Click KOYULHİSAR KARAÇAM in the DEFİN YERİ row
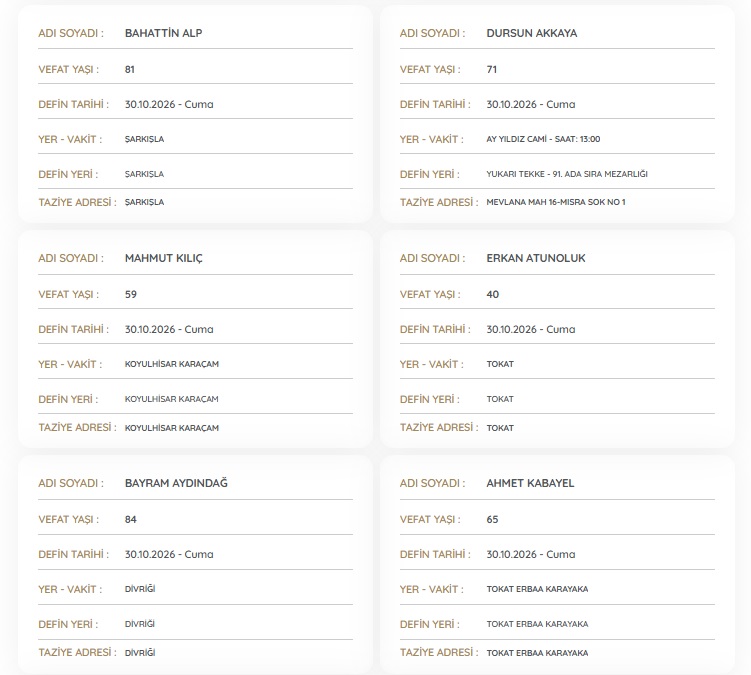751x675 pixels. [x=171, y=400]
